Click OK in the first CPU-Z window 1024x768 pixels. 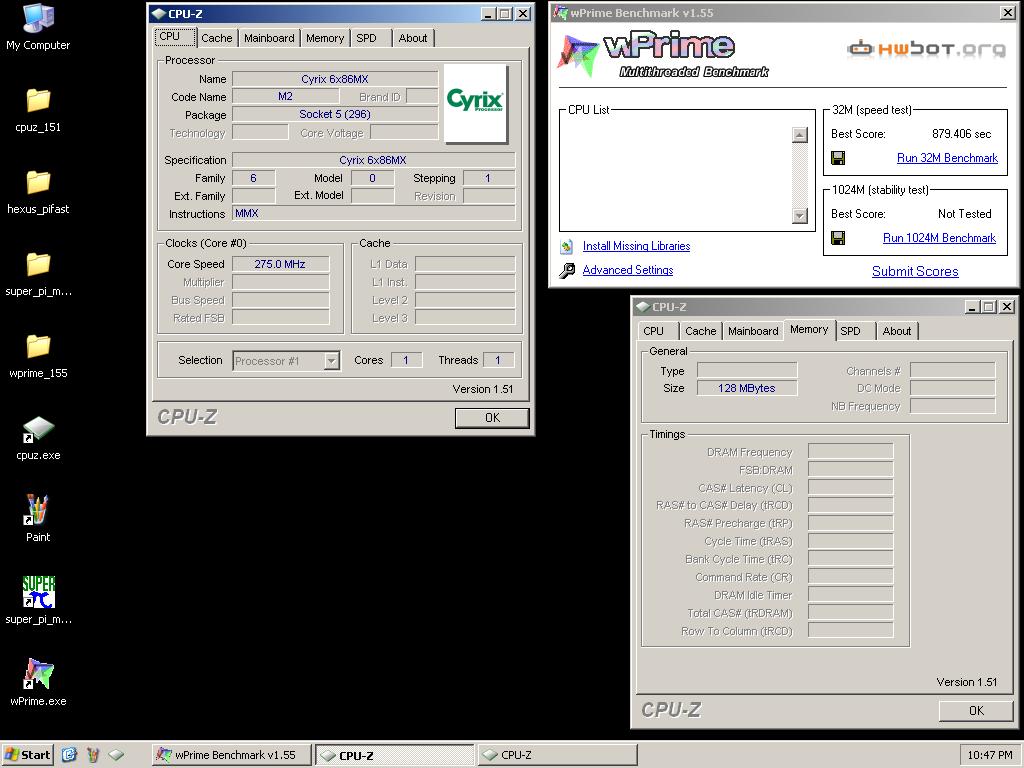(492, 417)
